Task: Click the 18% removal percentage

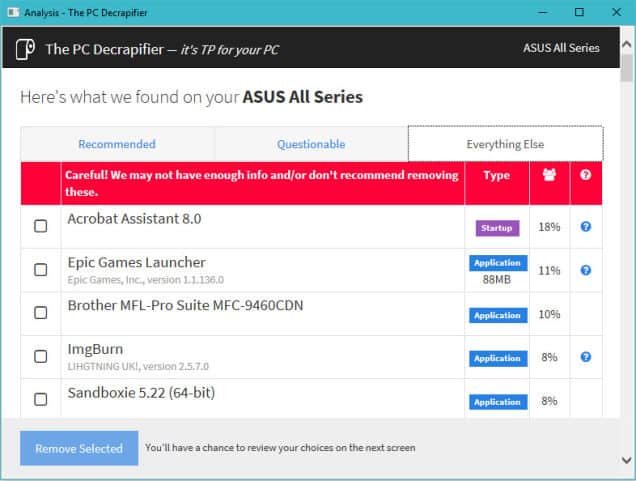Action: click(549, 227)
